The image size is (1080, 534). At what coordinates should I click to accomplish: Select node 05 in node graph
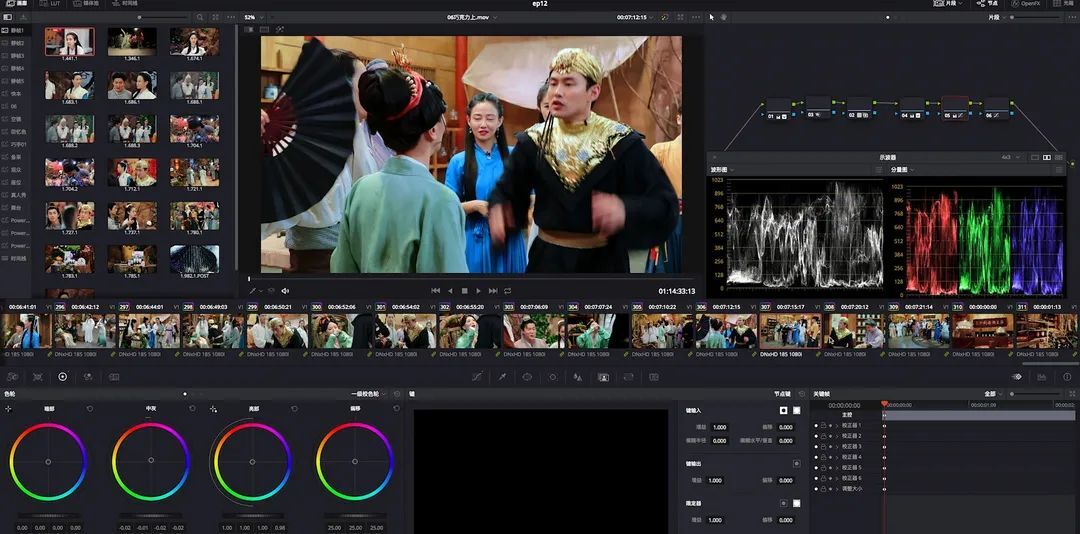[955, 108]
